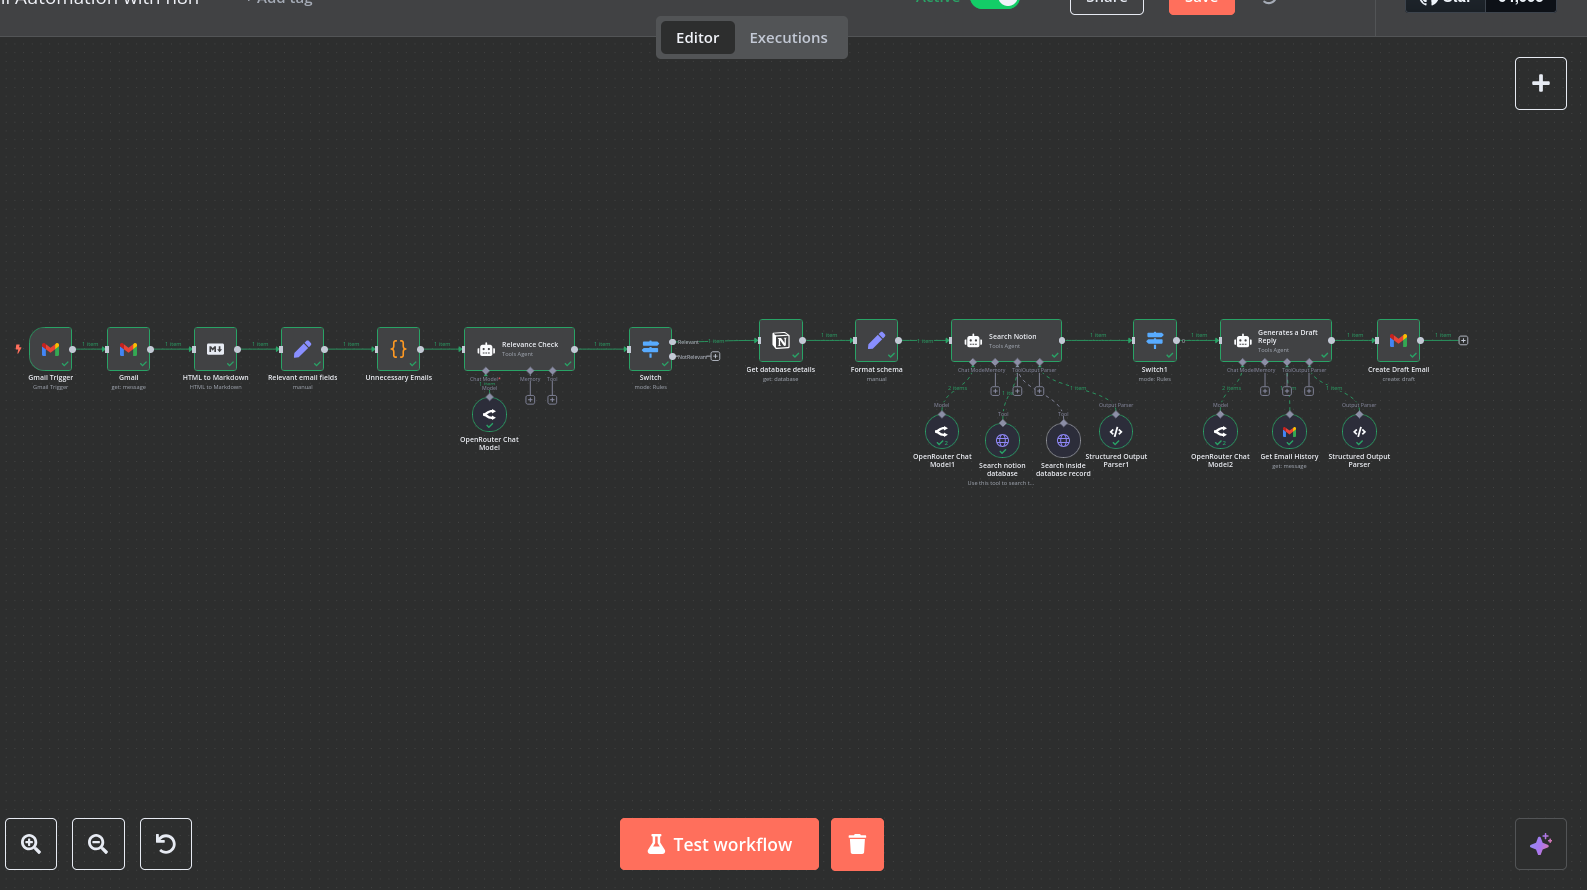Screen dimensions: 1587x890
Task: Click the Relevant output connector of Switch
Action: (672, 342)
